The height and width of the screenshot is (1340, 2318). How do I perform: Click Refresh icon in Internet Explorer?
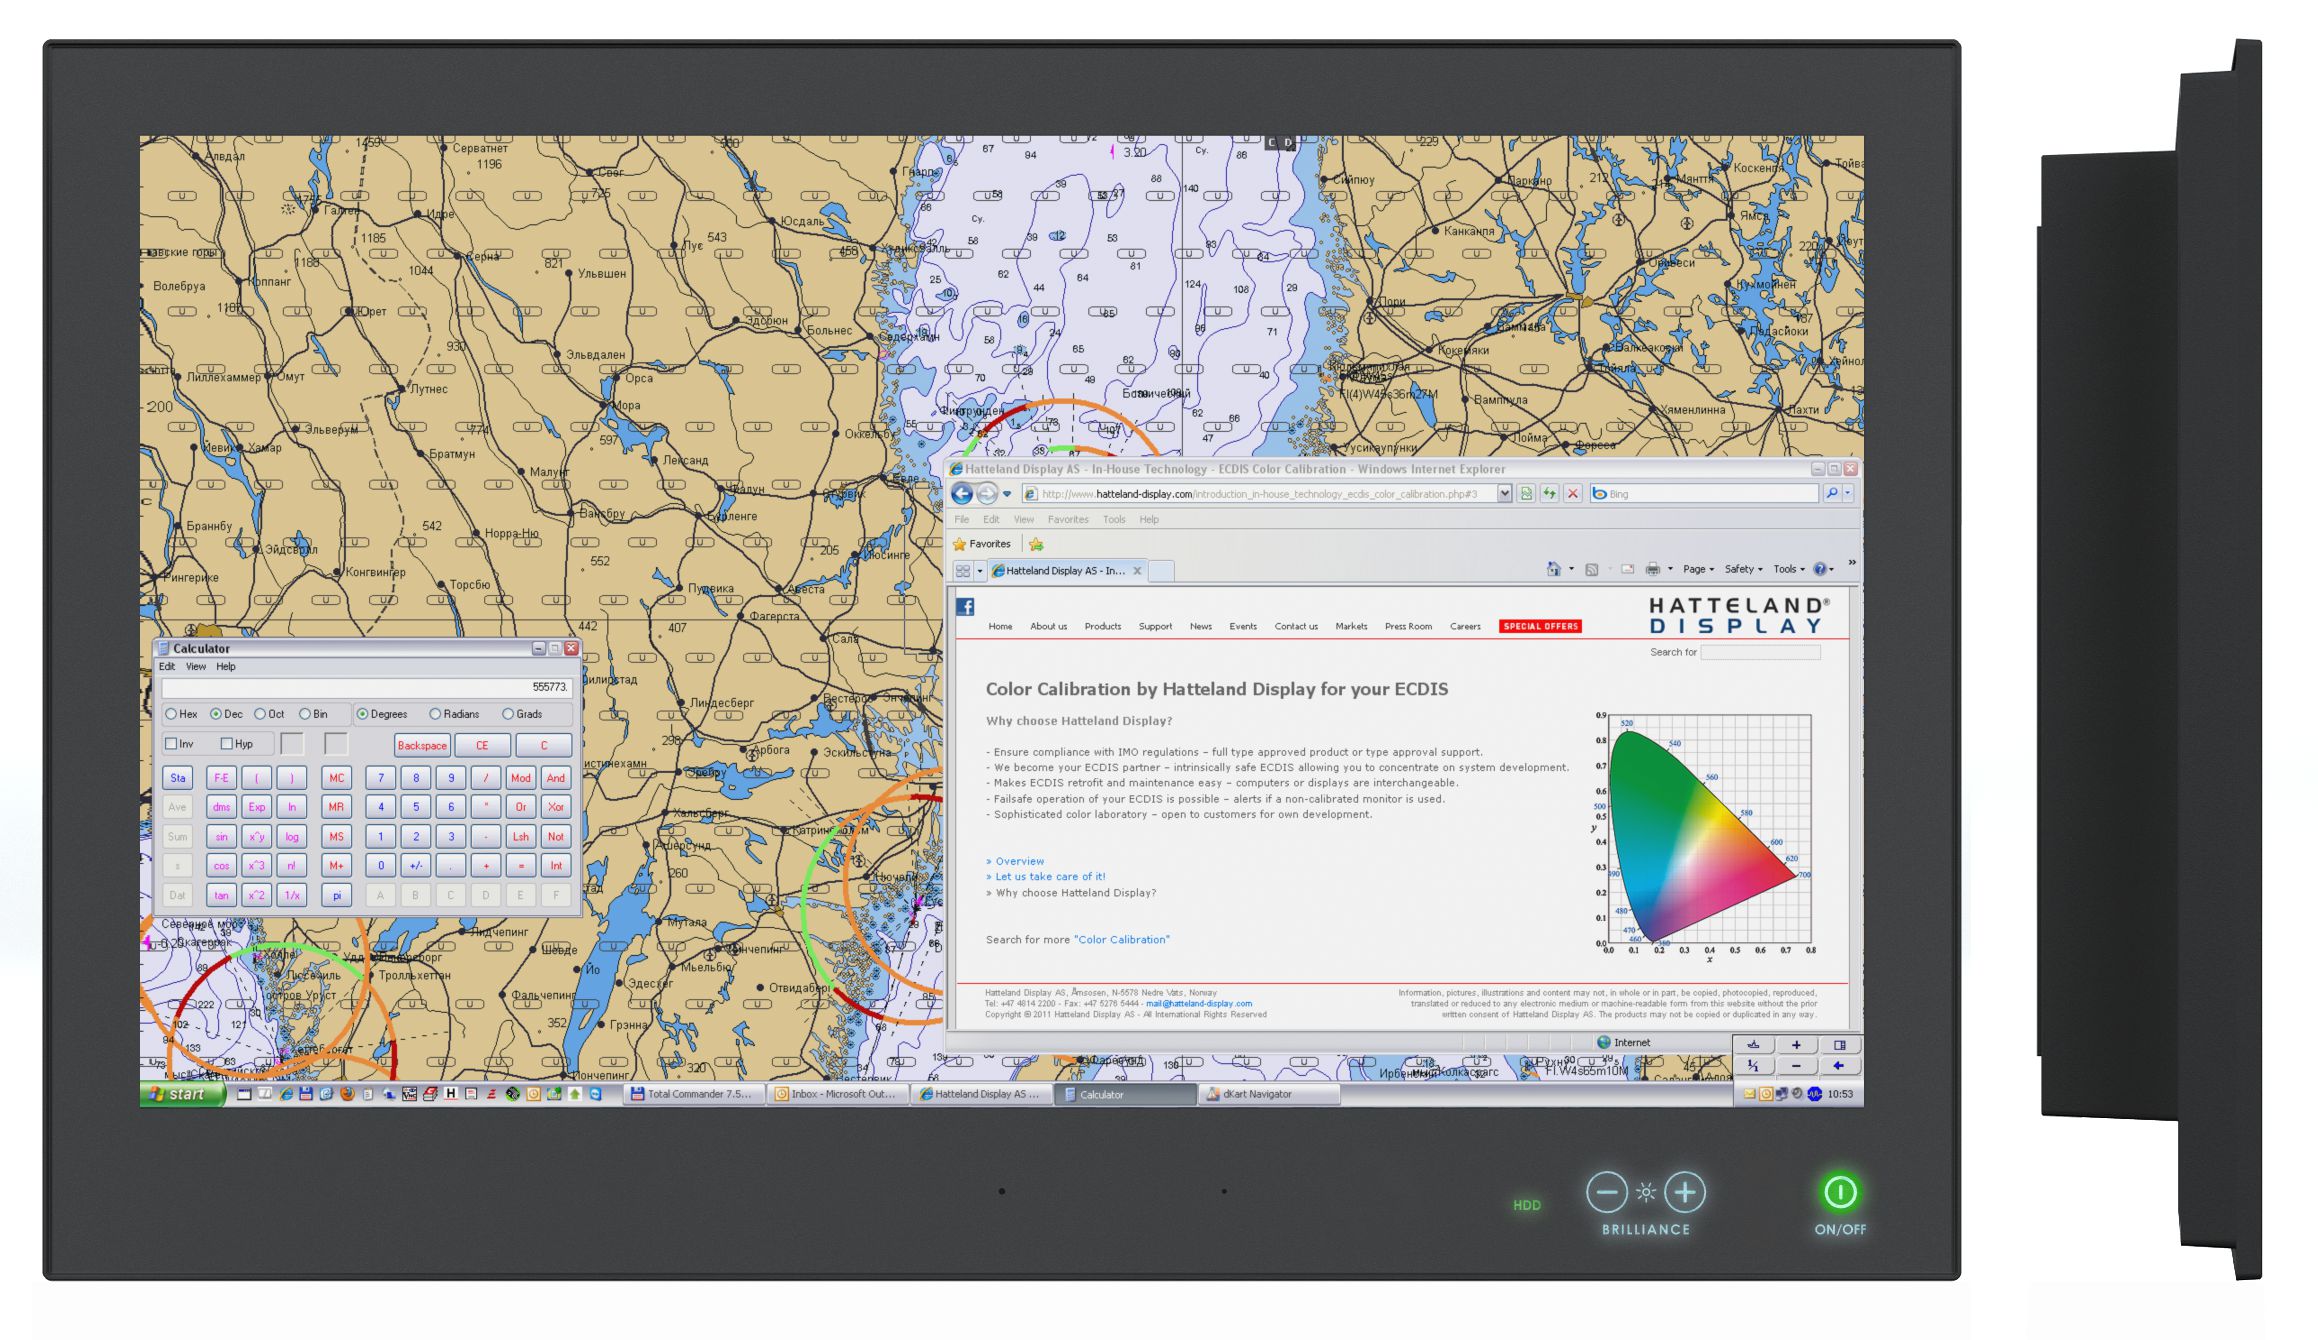point(1549,493)
